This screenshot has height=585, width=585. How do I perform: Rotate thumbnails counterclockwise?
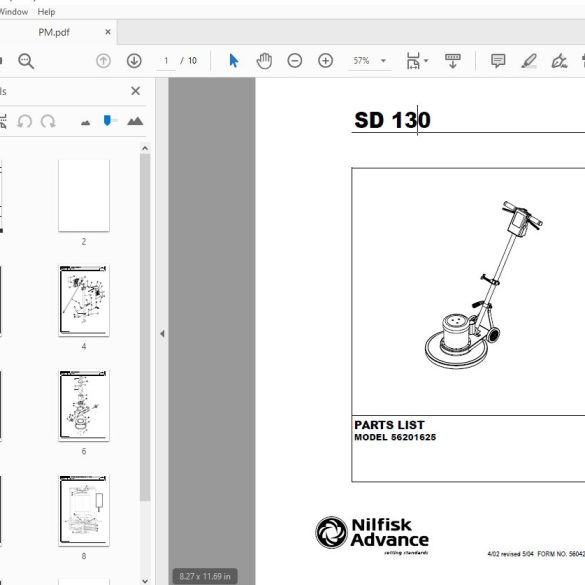(25, 121)
